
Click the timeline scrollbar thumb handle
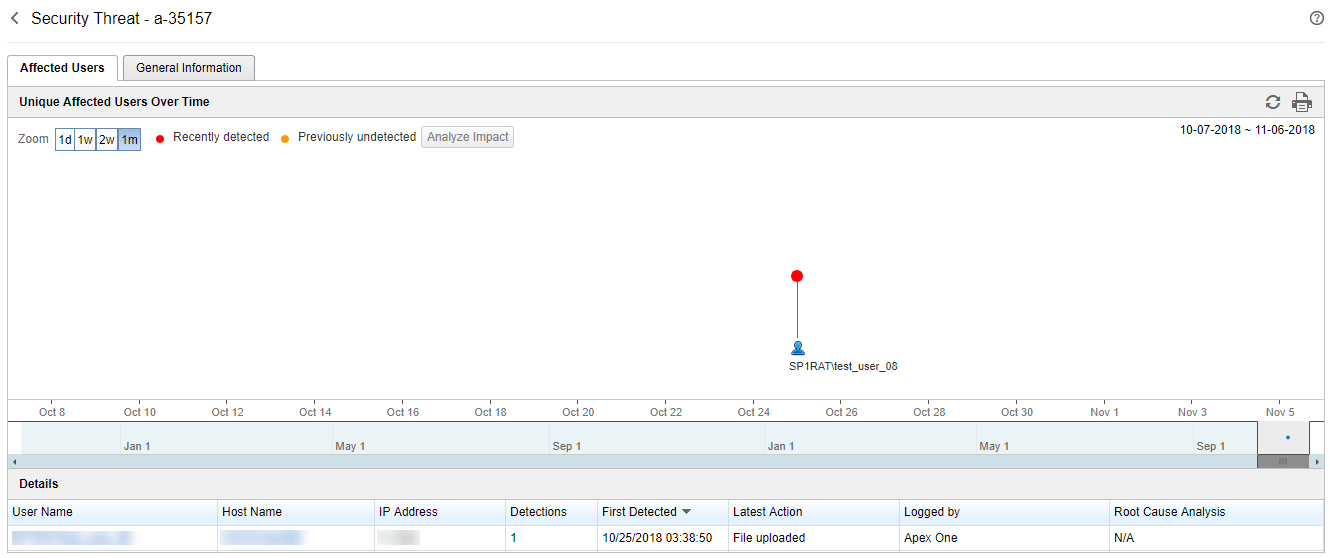click(1282, 461)
